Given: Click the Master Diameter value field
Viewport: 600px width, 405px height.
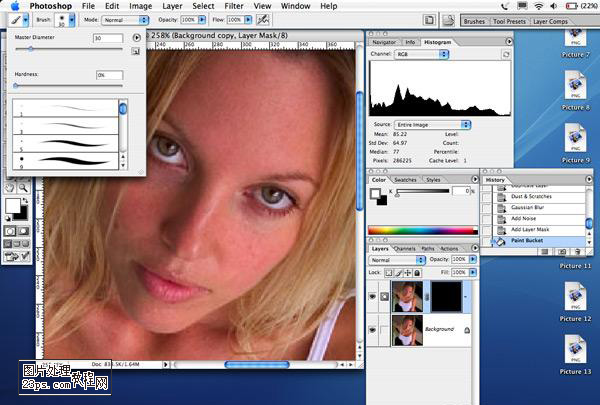Looking at the screenshot, I should (x=108, y=38).
